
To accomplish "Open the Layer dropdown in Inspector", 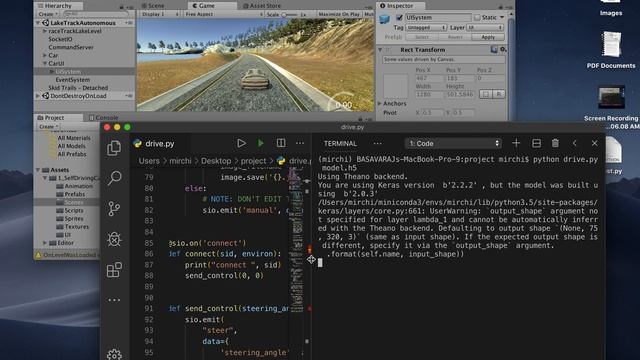I will click(x=485, y=27).
